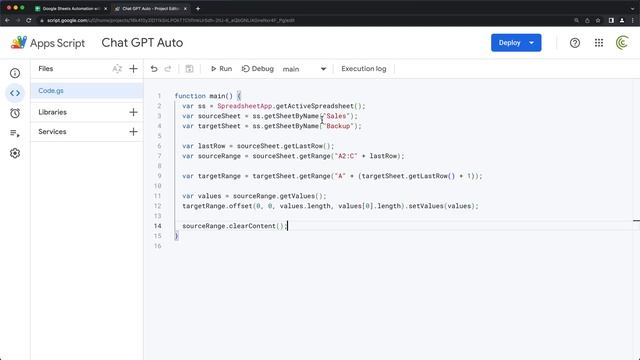Screen dimensions: 640x360
Task: Click targetRange variable on line 9
Action: (219, 176)
